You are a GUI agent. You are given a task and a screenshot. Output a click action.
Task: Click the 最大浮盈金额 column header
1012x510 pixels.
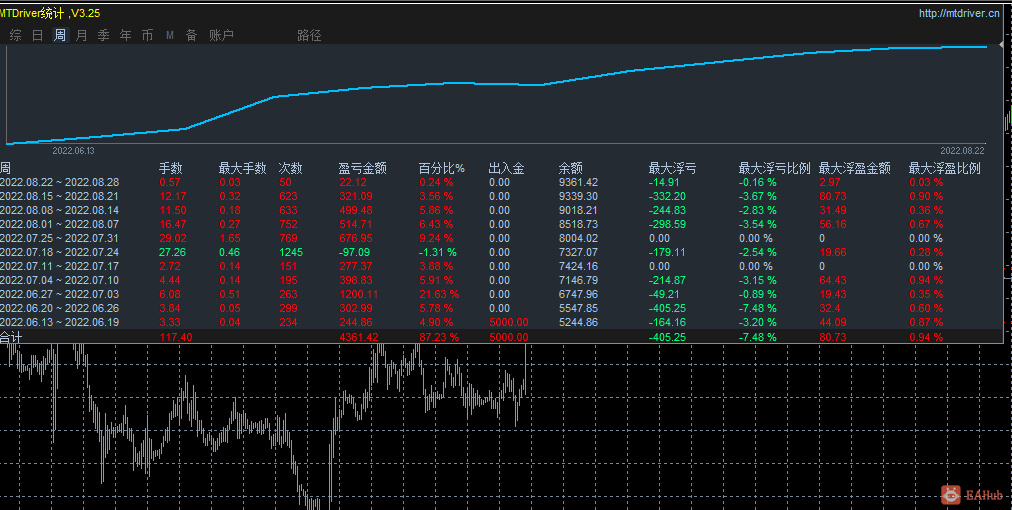coord(855,168)
